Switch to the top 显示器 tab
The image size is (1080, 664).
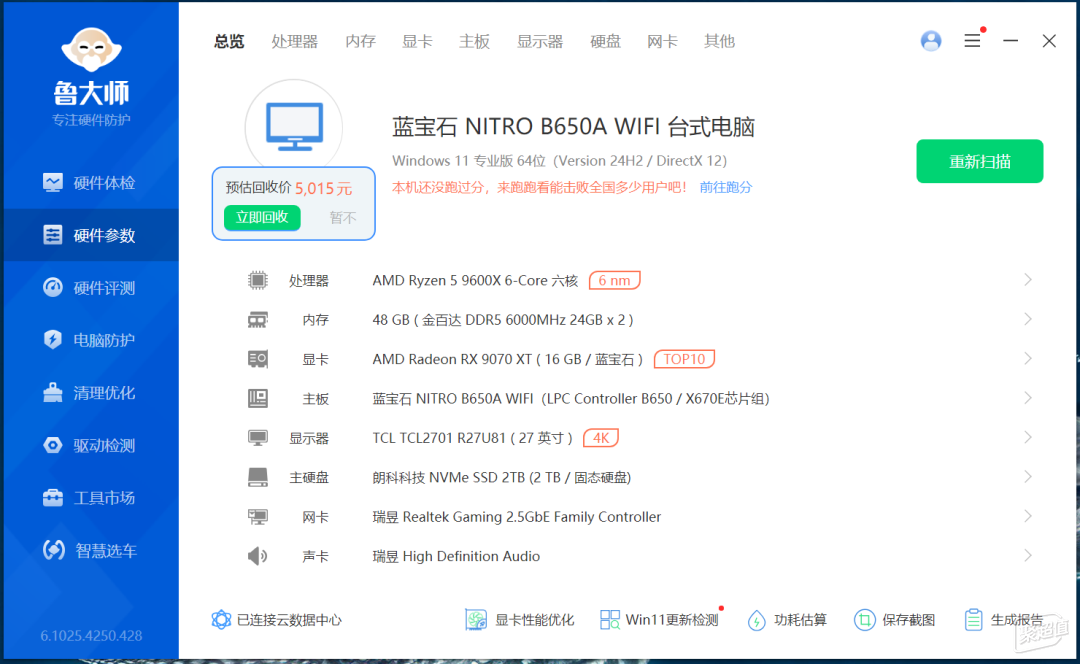(540, 41)
